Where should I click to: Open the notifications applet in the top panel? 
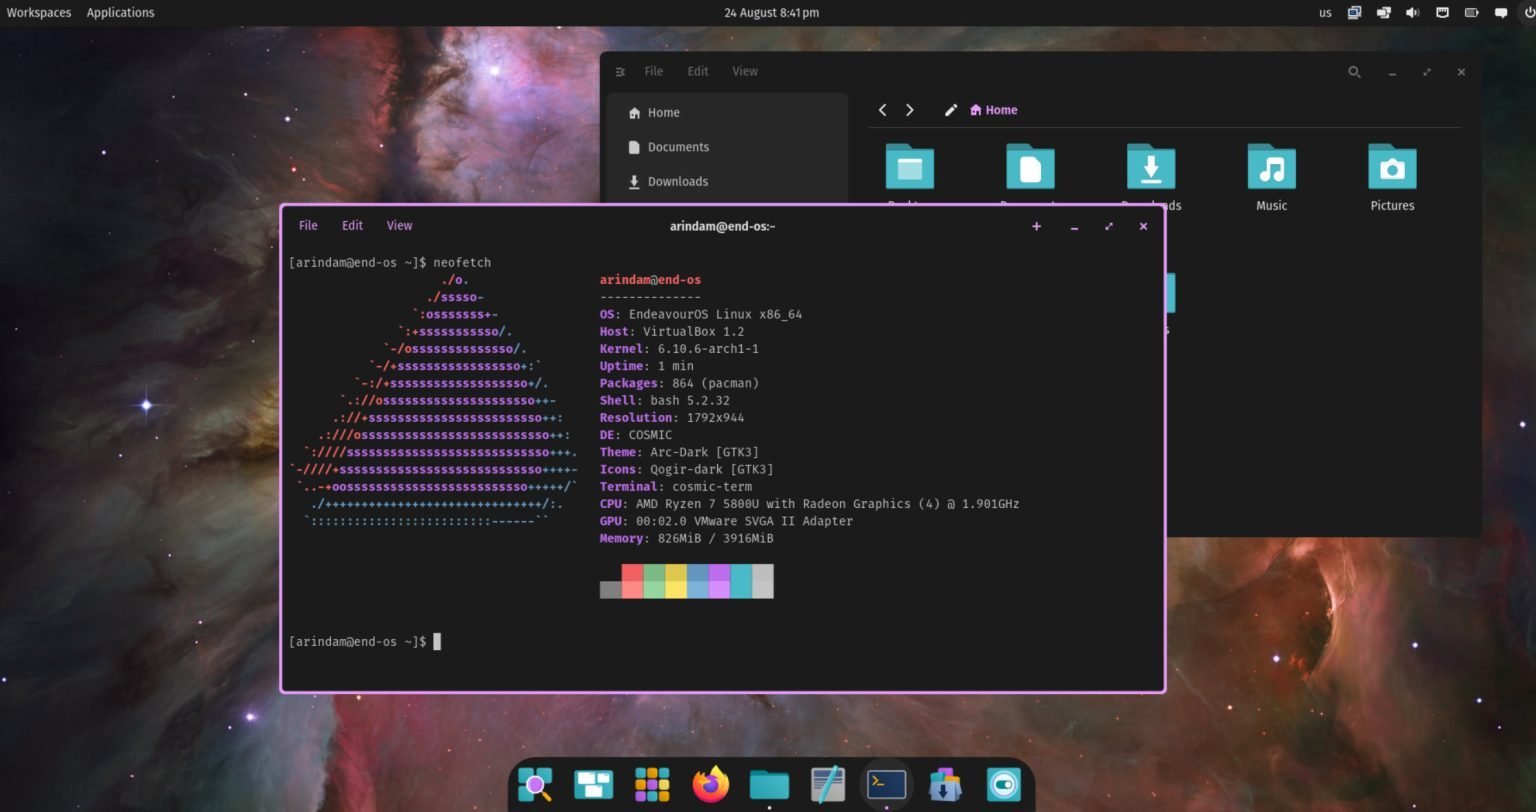1501,13
